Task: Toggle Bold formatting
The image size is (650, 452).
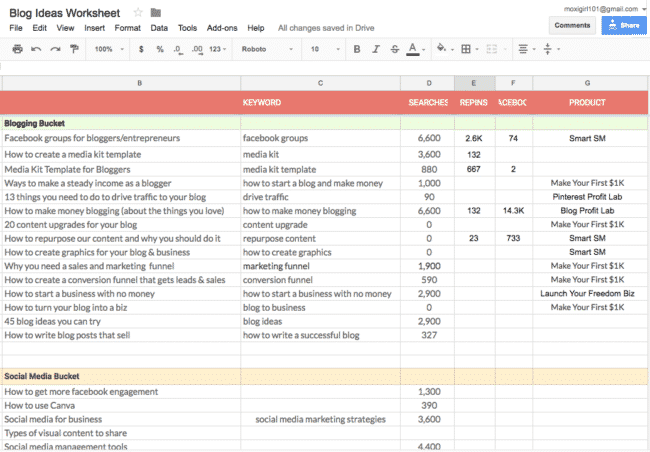Action: [357, 49]
